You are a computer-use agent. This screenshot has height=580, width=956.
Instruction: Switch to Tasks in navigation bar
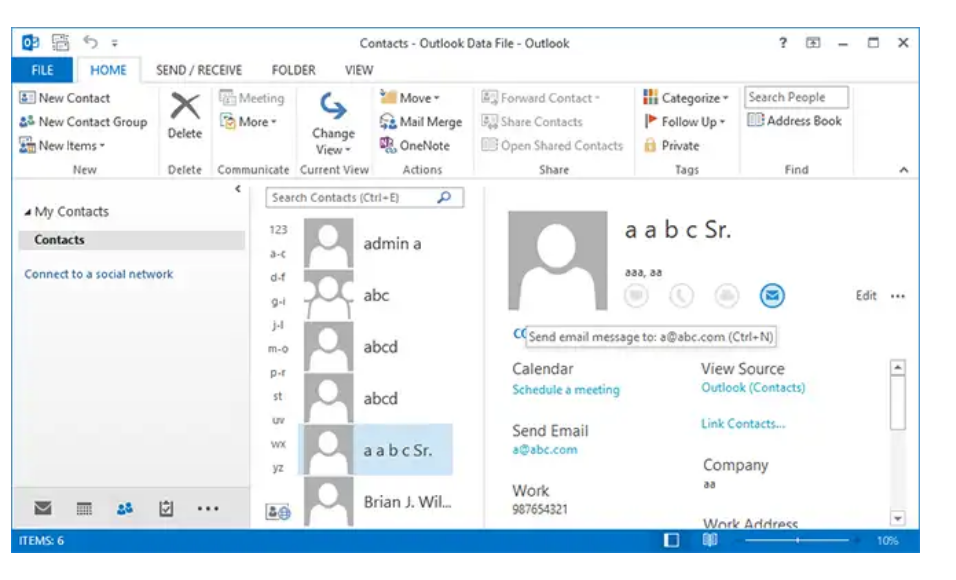[166, 508]
